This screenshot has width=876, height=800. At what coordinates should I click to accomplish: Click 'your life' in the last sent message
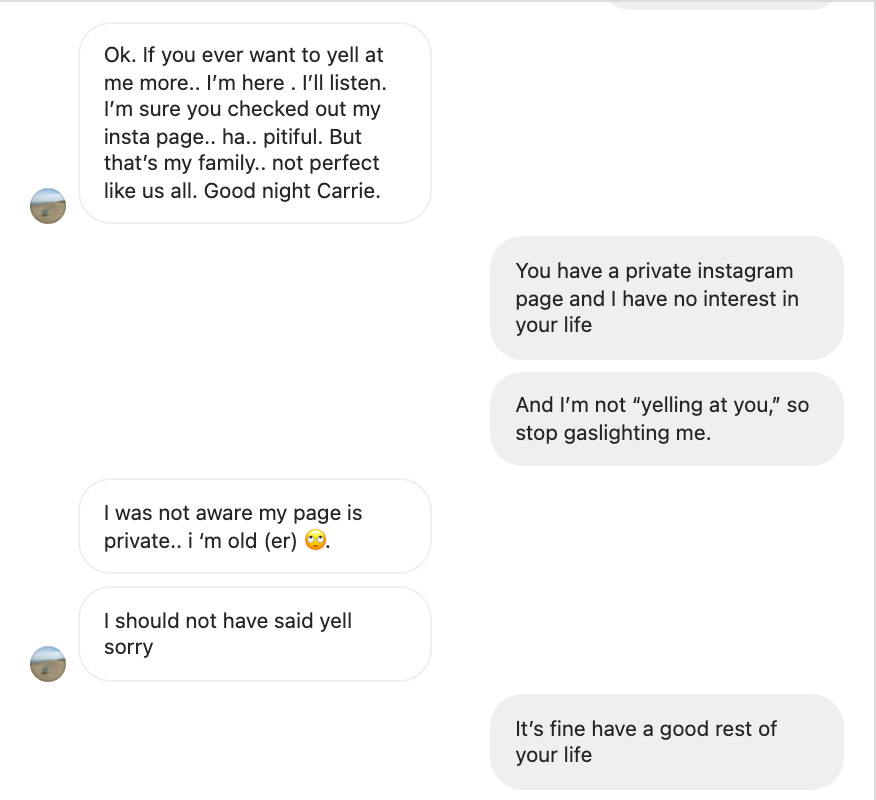coord(554,755)
